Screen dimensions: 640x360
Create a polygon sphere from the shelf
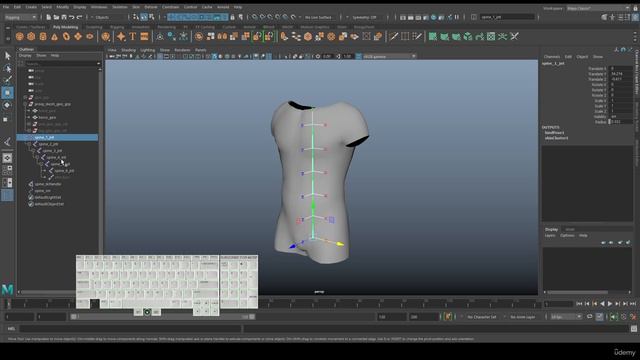[20, 37]
